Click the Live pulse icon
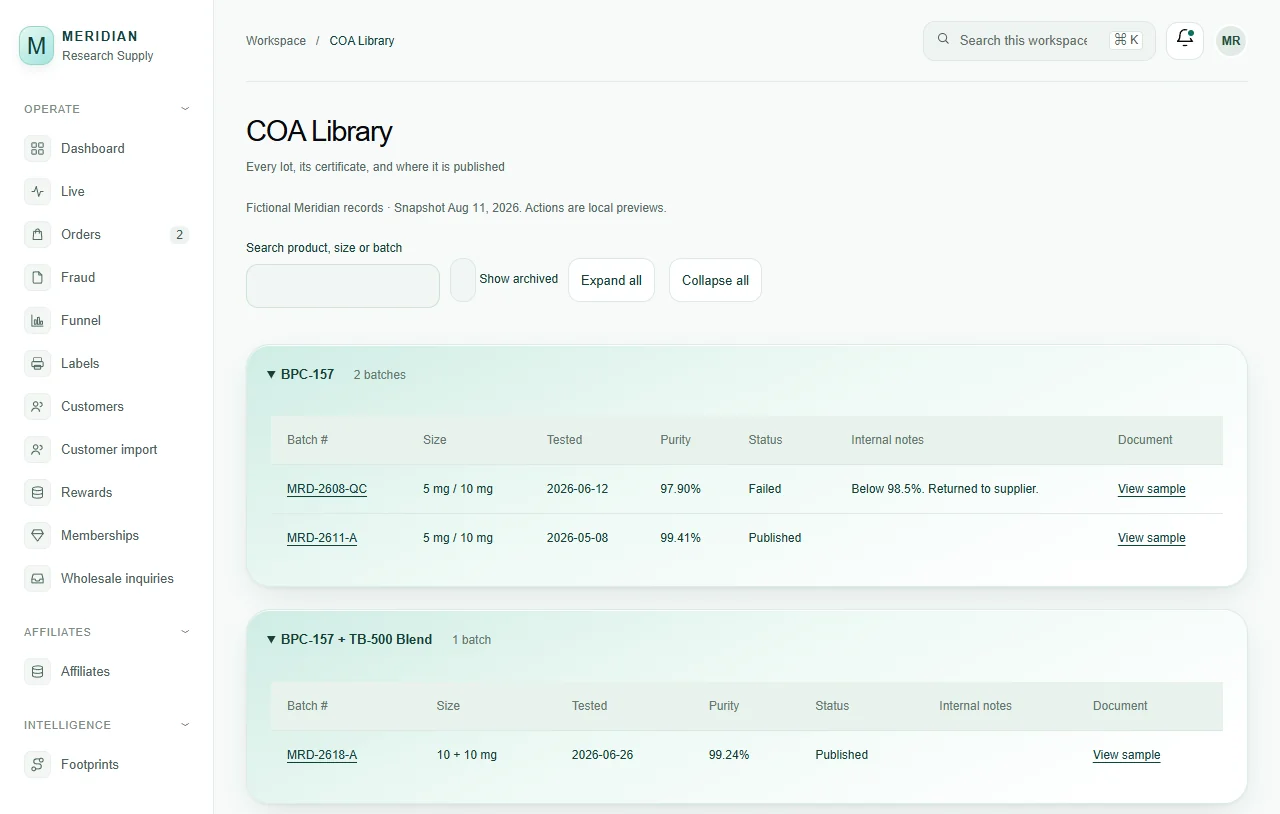Screen dimensions: 1280x814 tap(37, 191)
